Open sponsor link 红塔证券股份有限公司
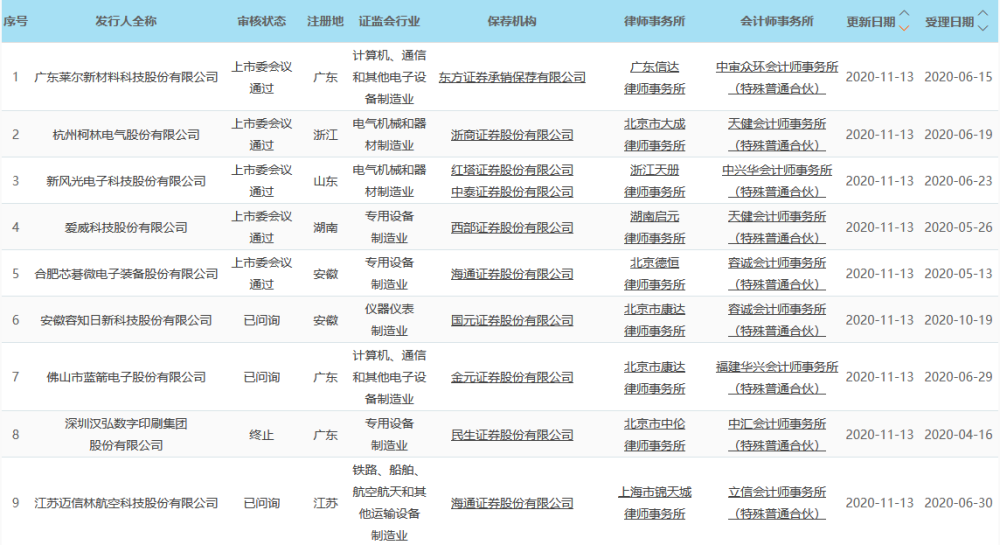This screenshot has width=1000, height=545. tap(512, 170)
